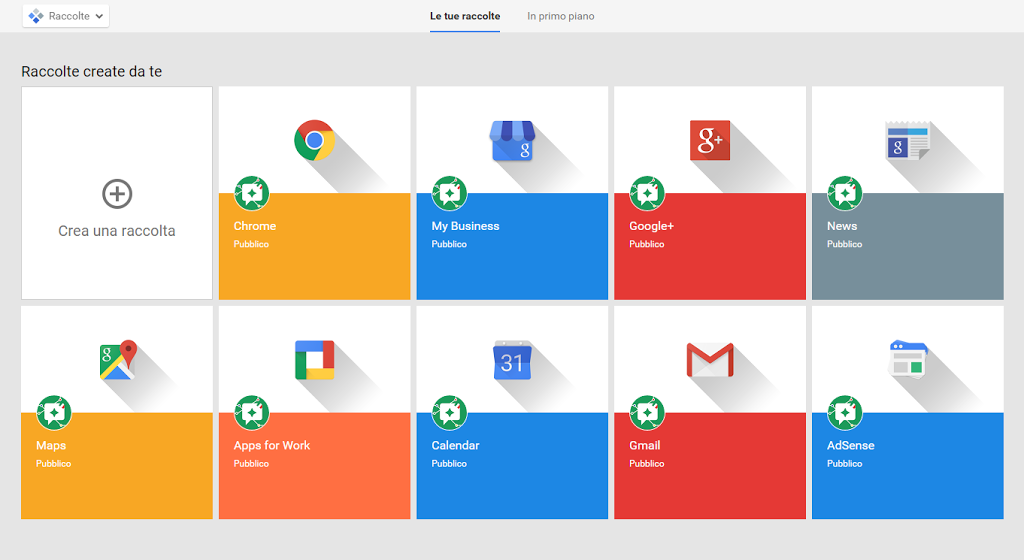Image resolution: width=1024 pixels, height=560 pixels.
Task: Switch to Le tue raccolte tab
Action: [465, 16]
